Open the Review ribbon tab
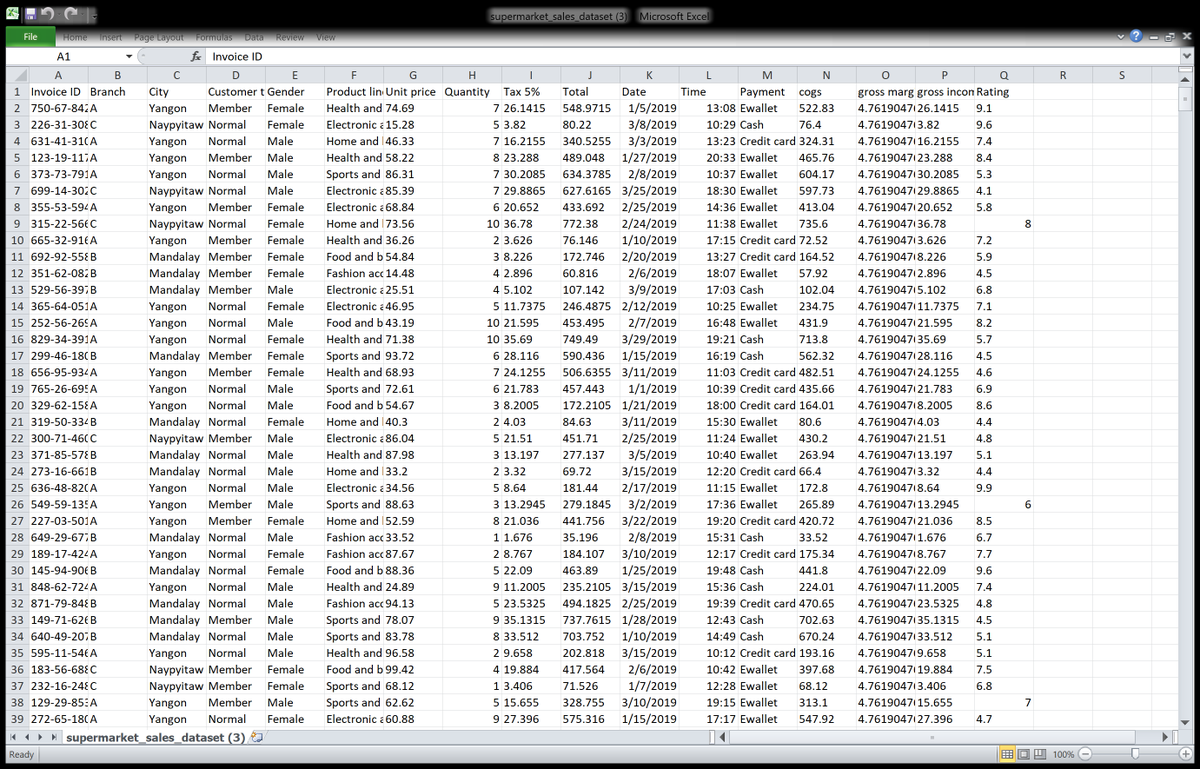Screen dimensions: 1200x769 tap(290, 37)
